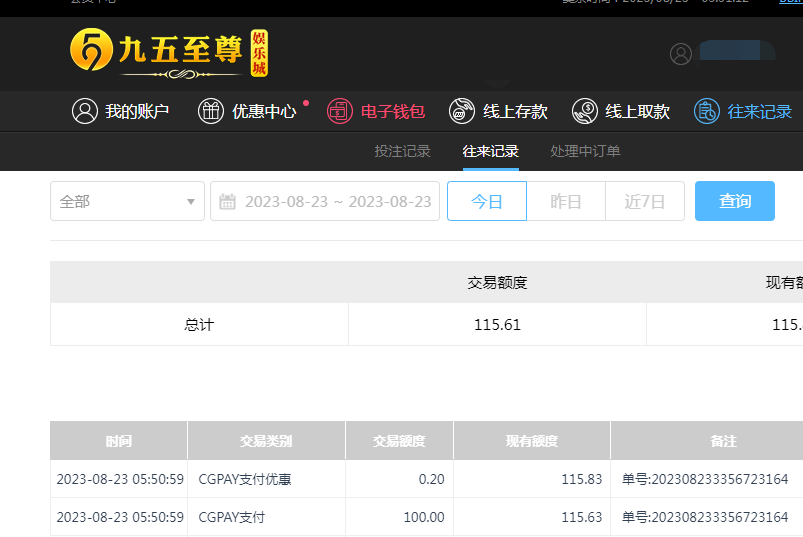Click the user avatar icon
Viewport: 803px width, 537px height.
coord(681,54)
